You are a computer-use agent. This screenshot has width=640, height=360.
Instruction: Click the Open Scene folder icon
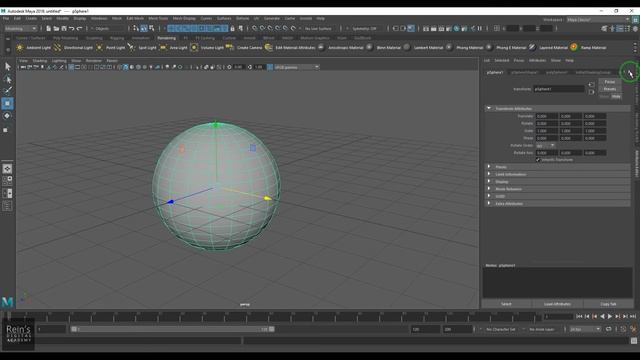pos(56,29)
